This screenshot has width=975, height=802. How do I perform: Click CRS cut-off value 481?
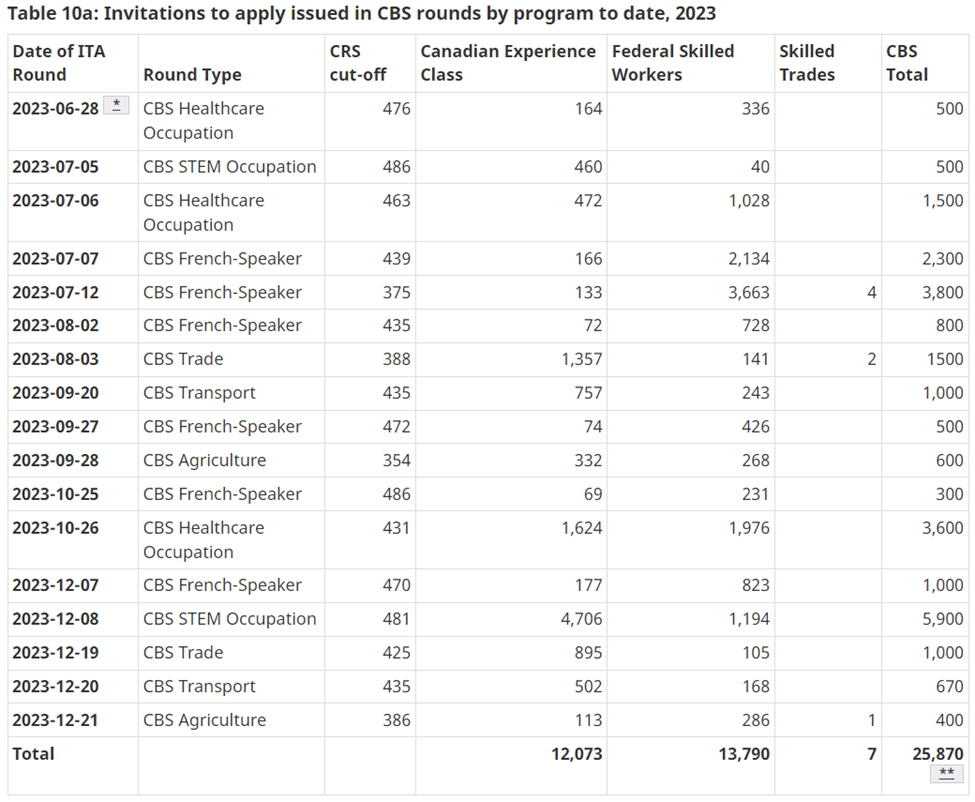(396, 619)
